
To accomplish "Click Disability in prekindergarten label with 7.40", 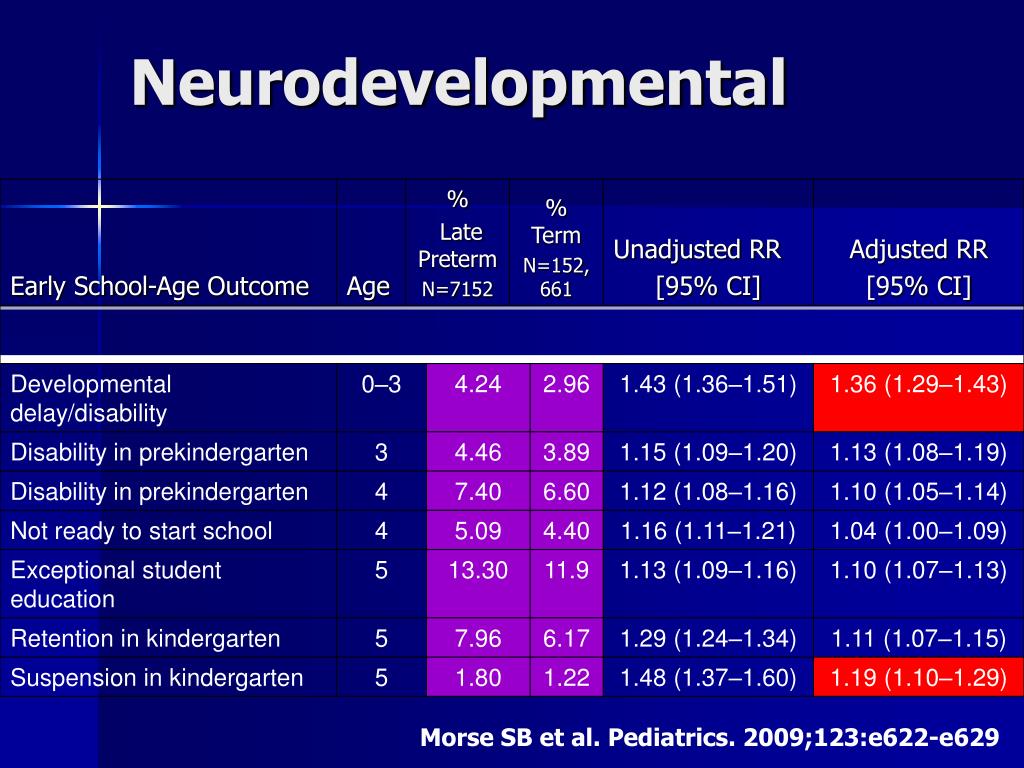I will tap(159, 492).
